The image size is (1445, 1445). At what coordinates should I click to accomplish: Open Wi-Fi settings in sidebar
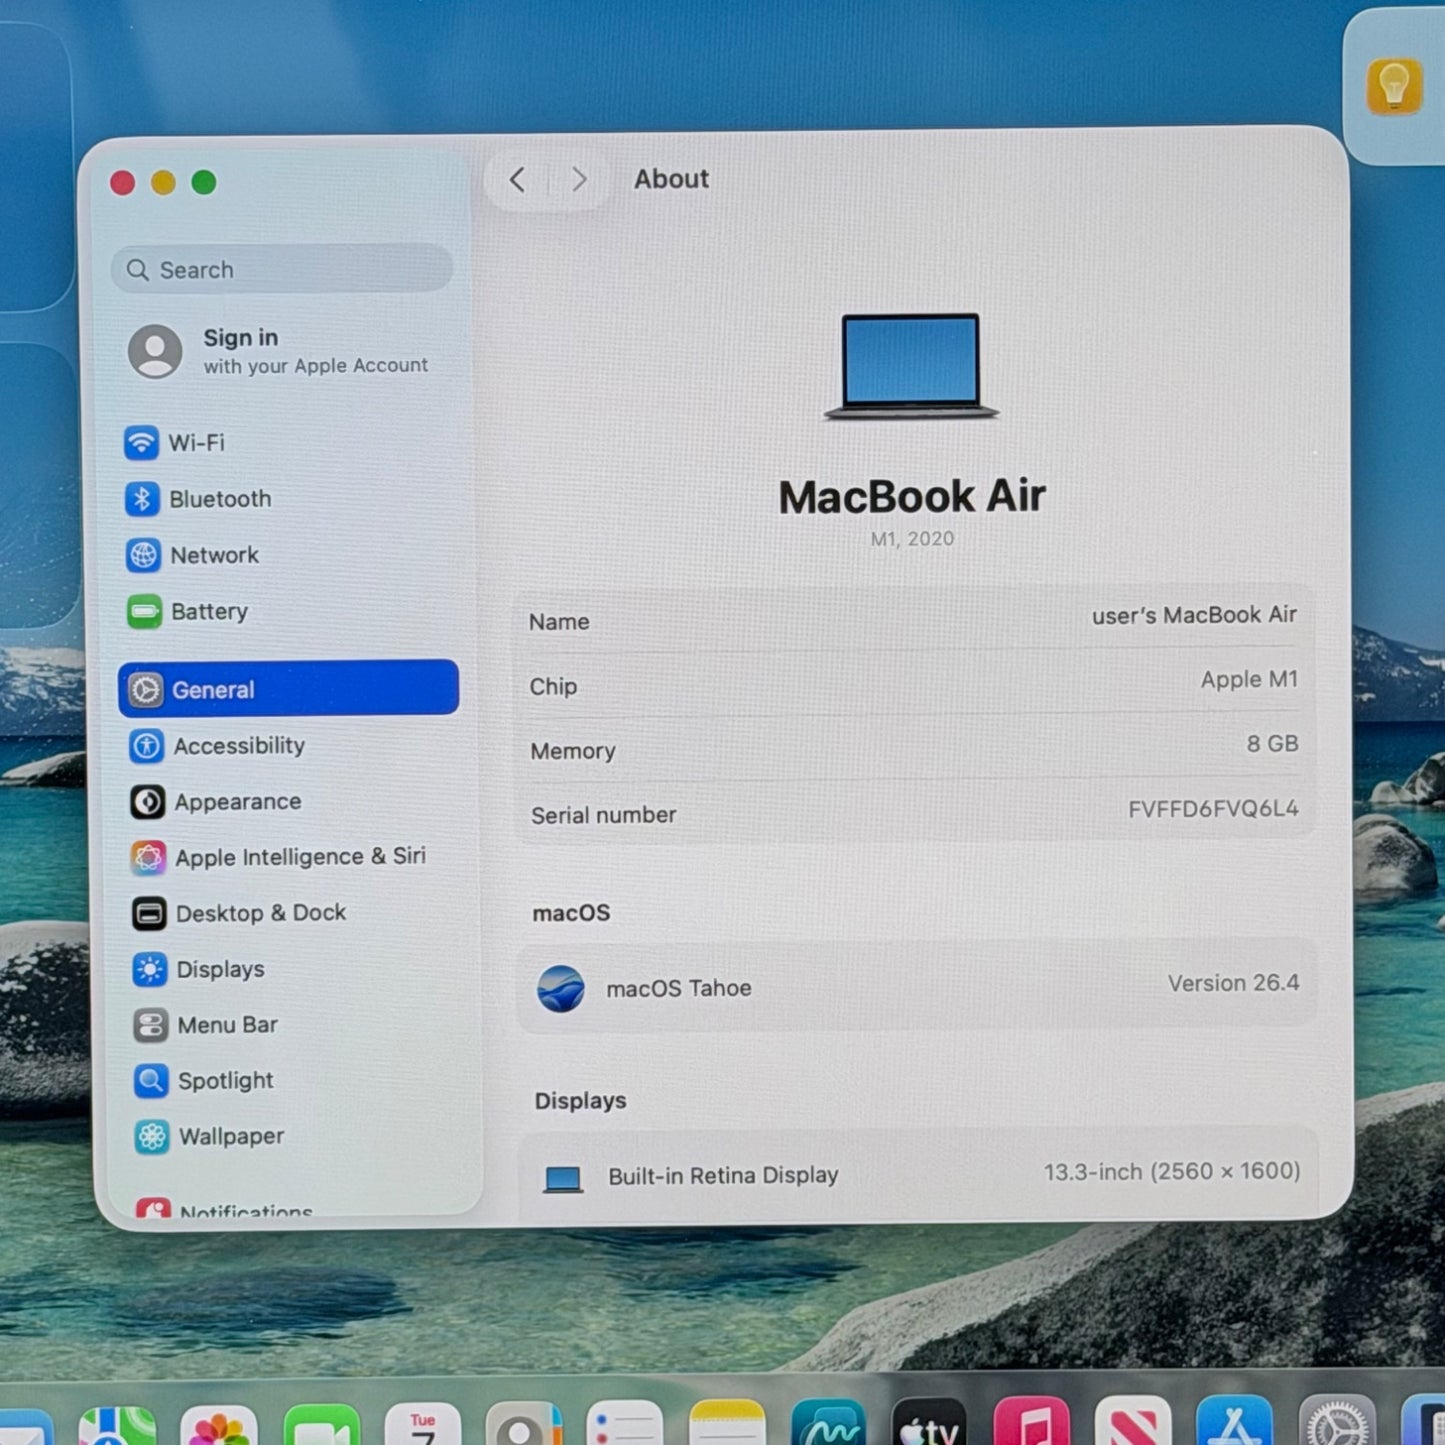pos(196,443)
